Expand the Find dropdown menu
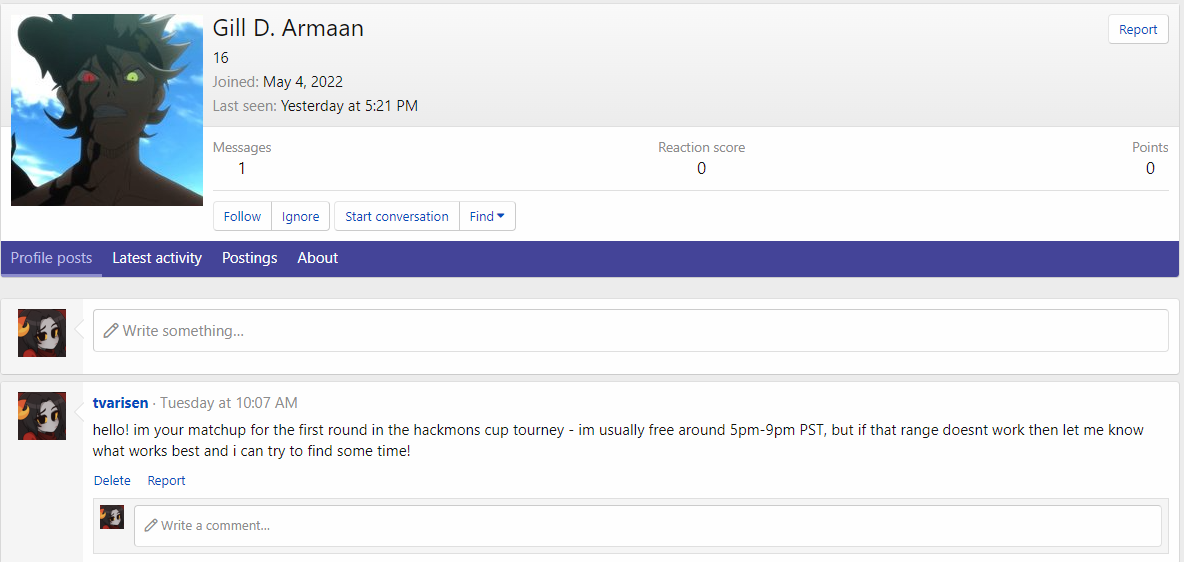This screenshot has width=1184, height=562. 487,216
